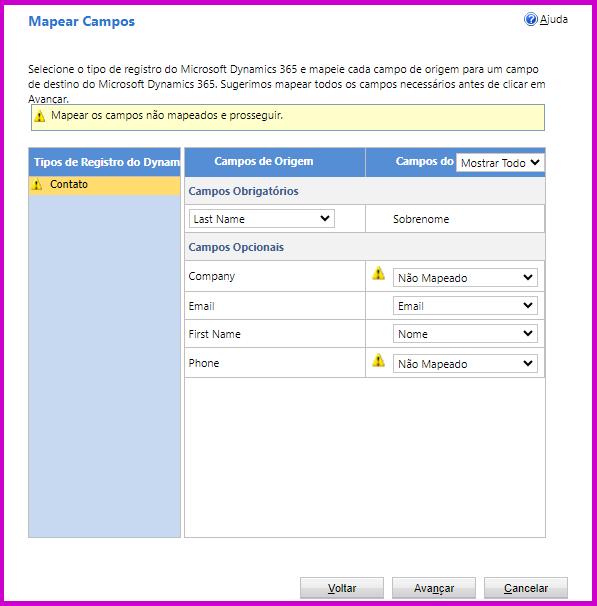Open the Last Name source field dropdown
Image resolution: width=597 pixels, height=606 pixels.
coord(262,219)
